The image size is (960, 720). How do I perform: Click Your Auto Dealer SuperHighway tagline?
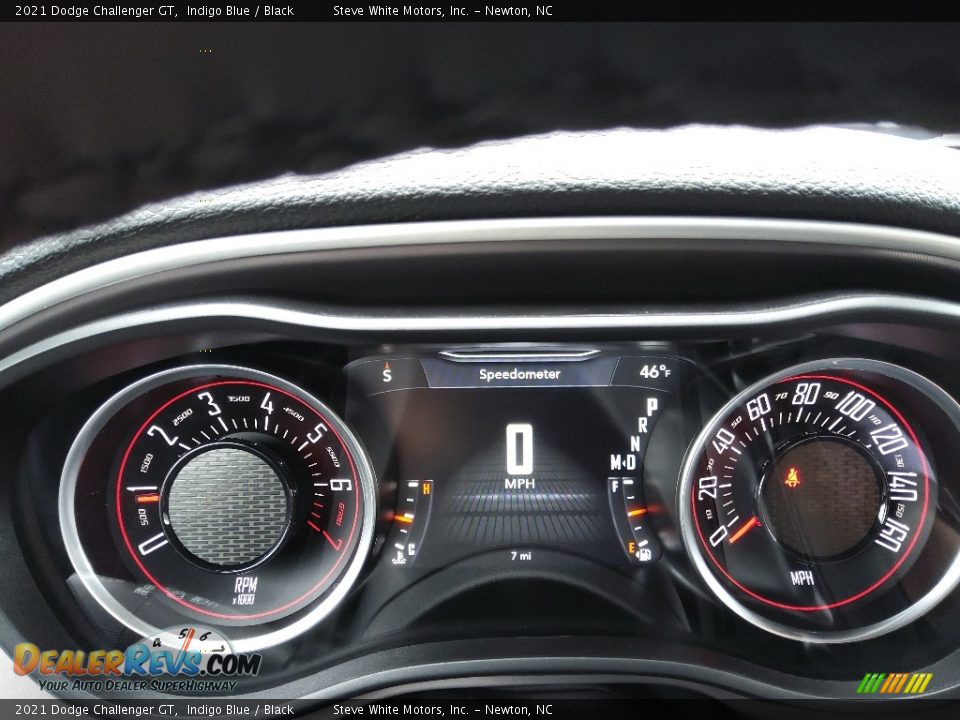tap(137, 685)
